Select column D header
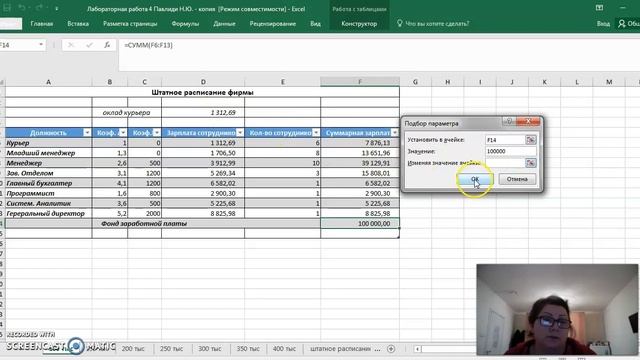Viewport: 640px width, 360px height. coord(203,82)
